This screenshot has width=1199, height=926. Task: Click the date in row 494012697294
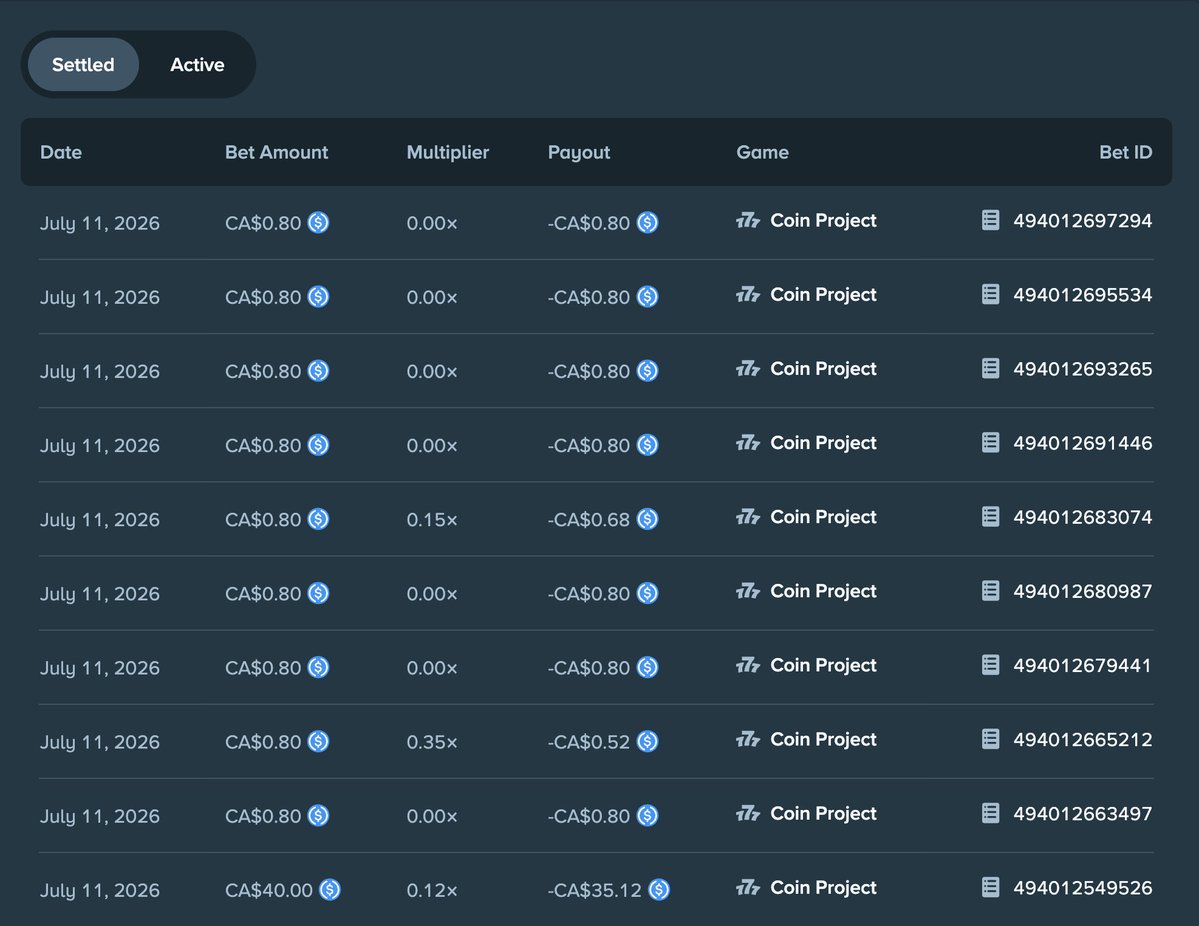[x=99, y=223]
